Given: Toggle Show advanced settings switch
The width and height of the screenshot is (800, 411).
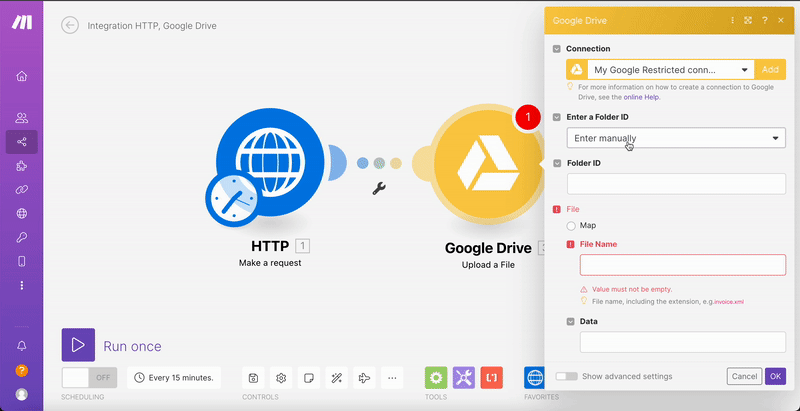Looking at the screenshot, I should (x=566, y=376).
